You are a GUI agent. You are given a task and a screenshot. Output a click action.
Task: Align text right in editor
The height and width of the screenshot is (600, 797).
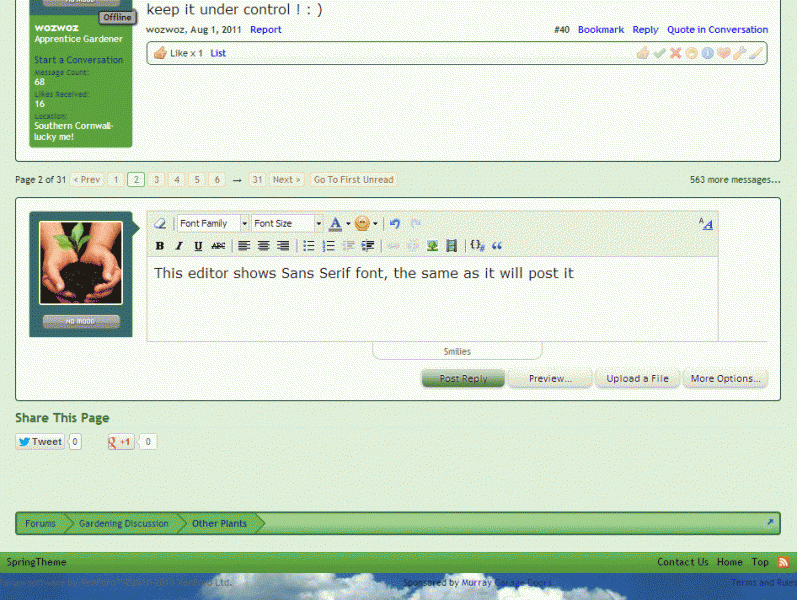coord(283,246)
